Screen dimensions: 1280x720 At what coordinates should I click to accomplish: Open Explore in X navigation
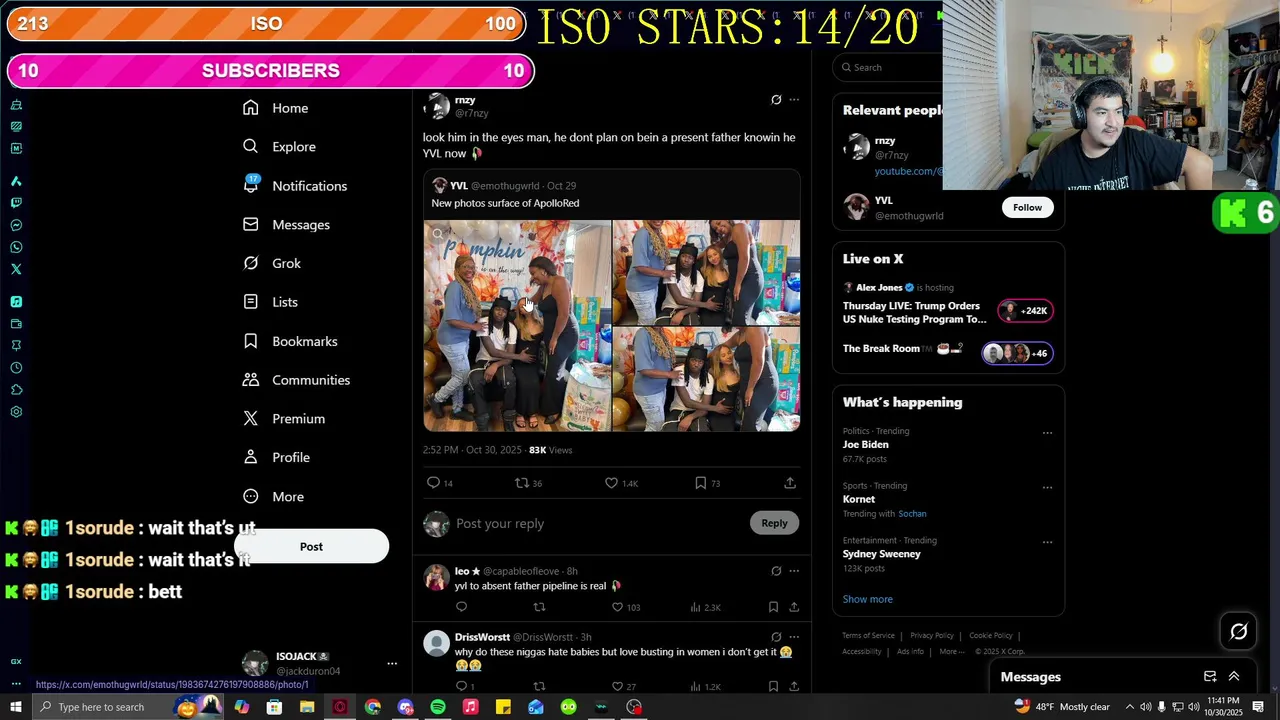[279, 147]
